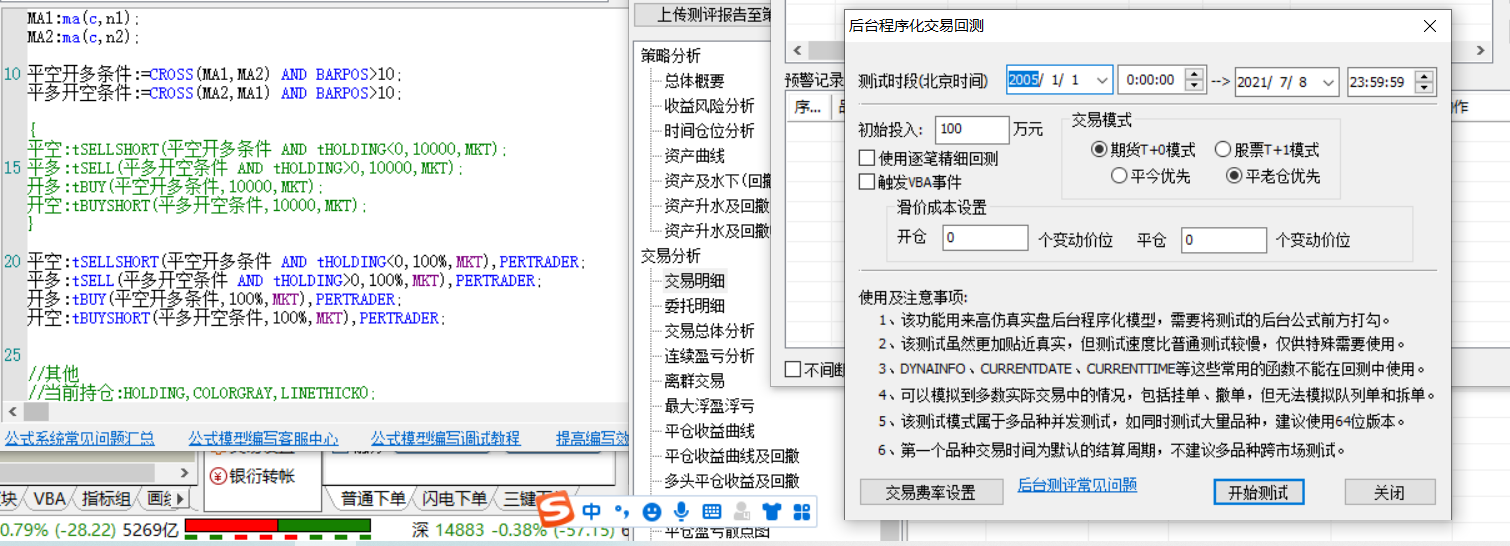
Task: Open the 闪电下单 tab
Action: tap(454, 499)
